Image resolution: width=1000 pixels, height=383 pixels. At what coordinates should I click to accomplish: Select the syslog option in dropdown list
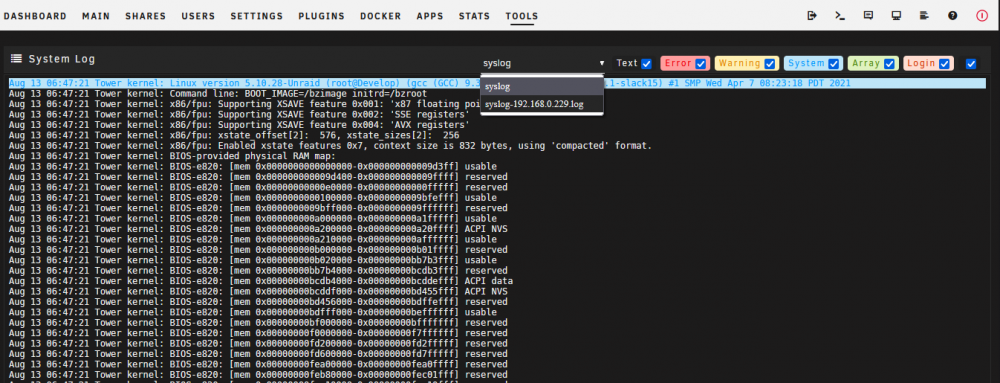point(541,86)
